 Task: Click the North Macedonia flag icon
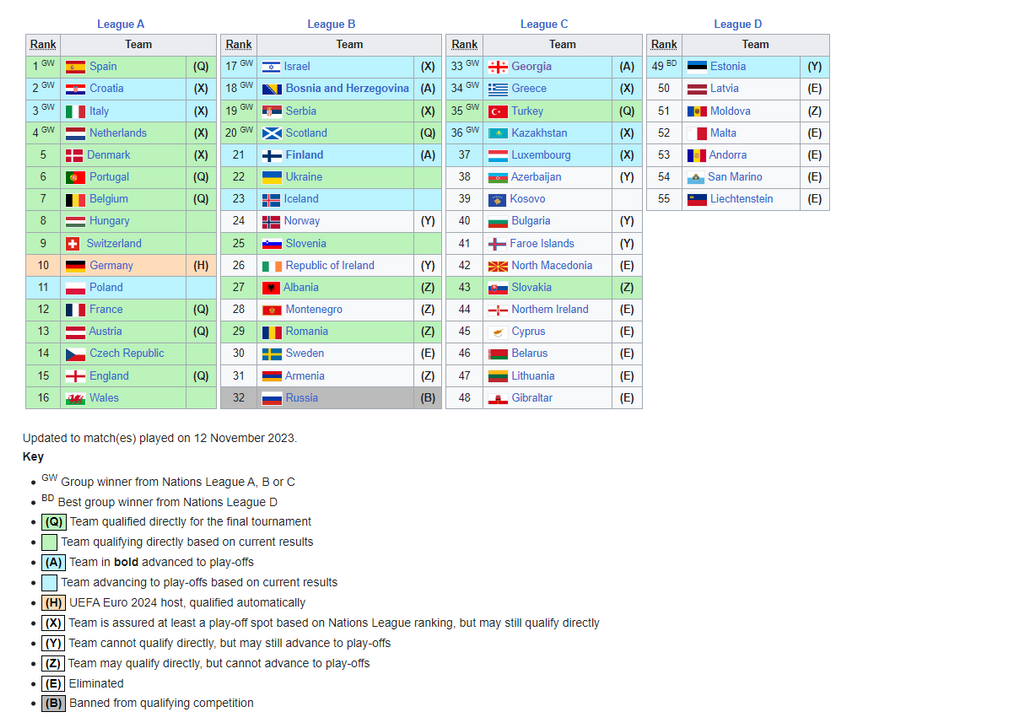[x=498, y=266]
